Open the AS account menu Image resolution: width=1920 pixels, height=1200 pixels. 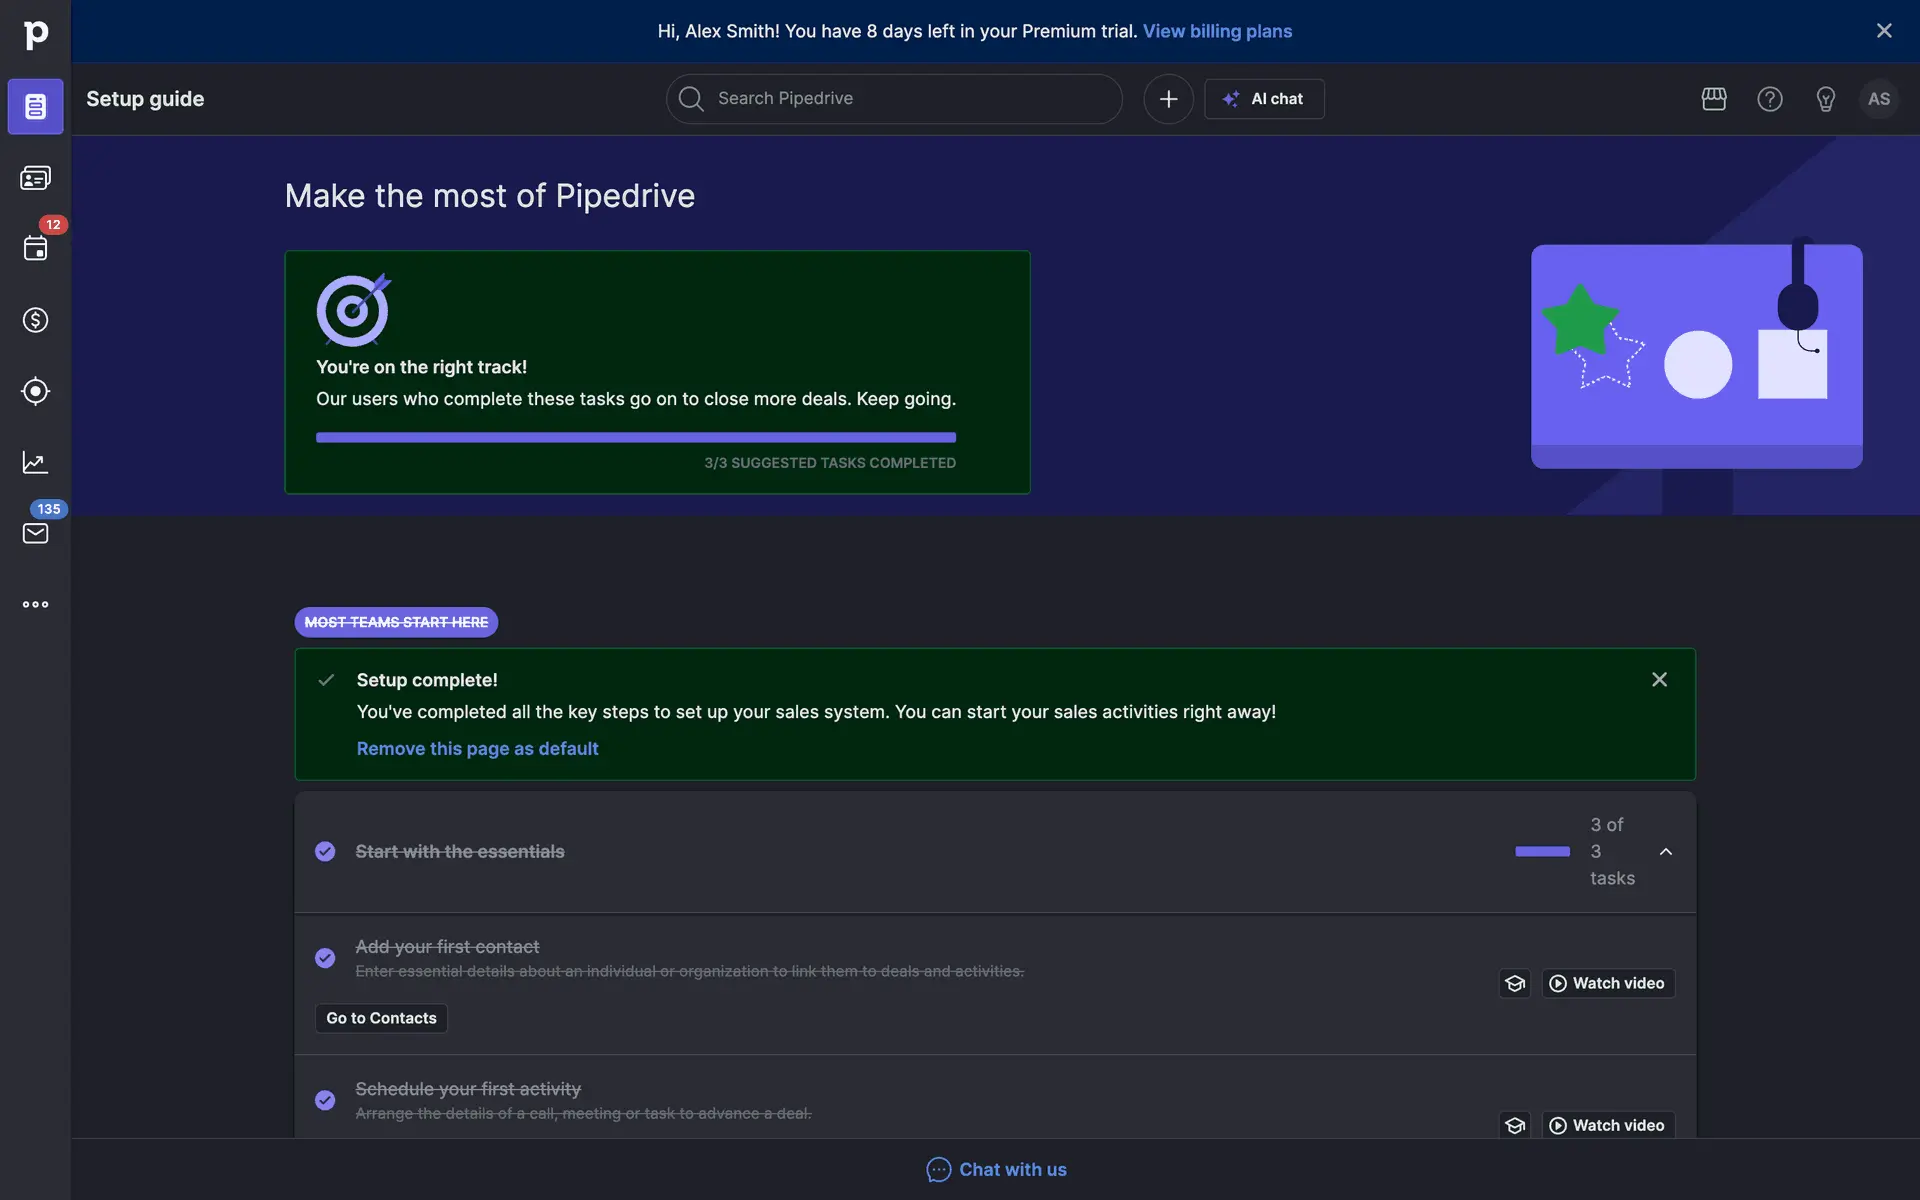1879,99
